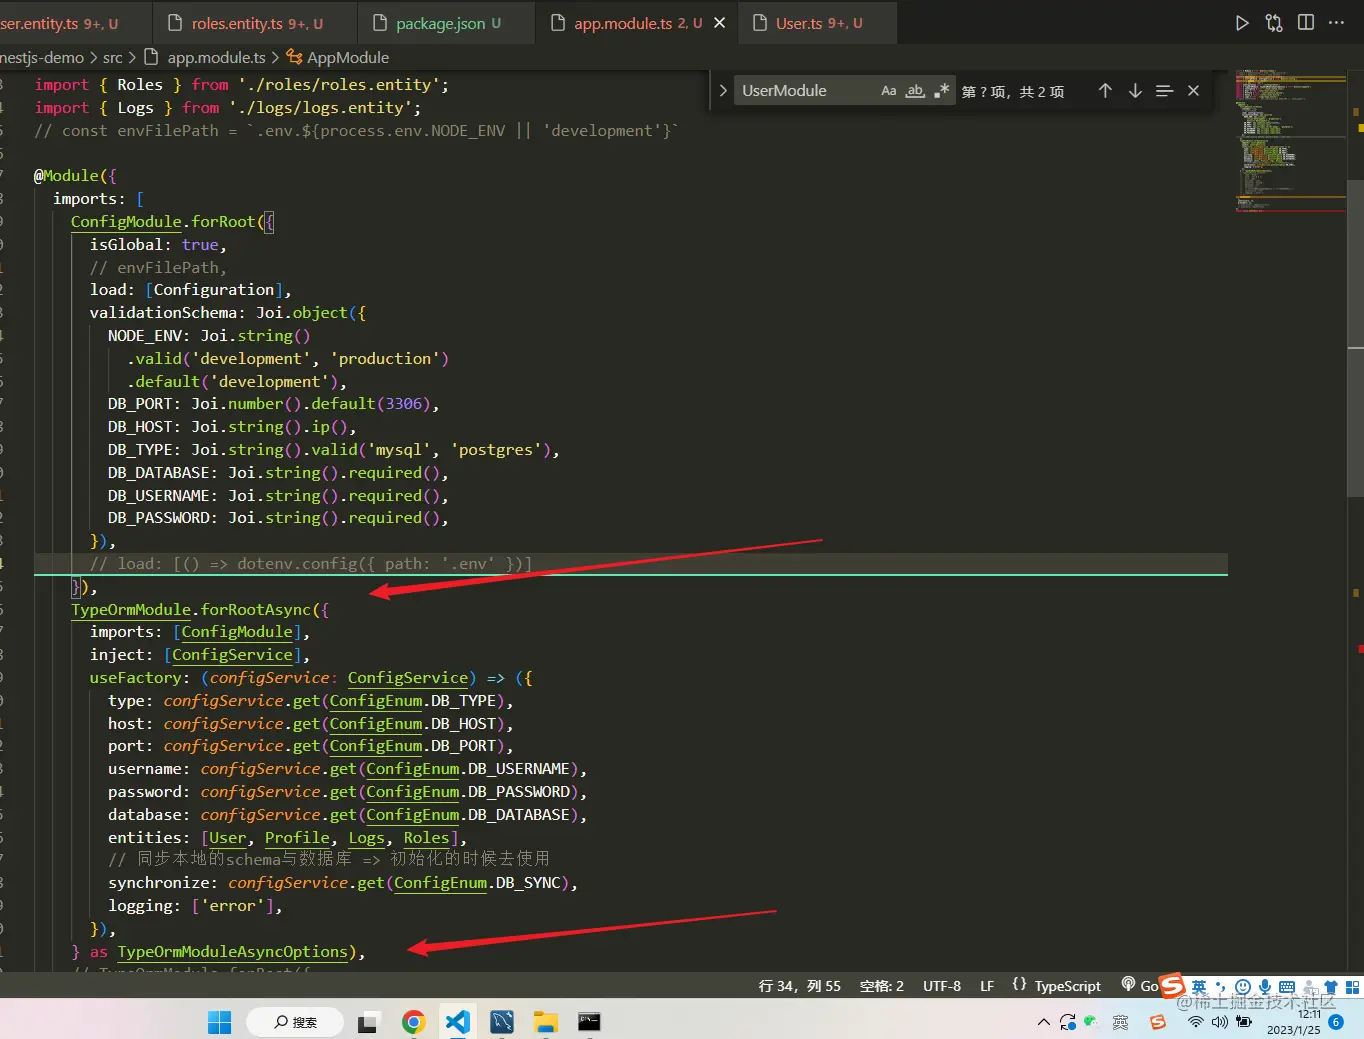Image resolution: width=1364 pixels, height=1039 pixels.
Task: Click the code minimap
Action: 1290,140
